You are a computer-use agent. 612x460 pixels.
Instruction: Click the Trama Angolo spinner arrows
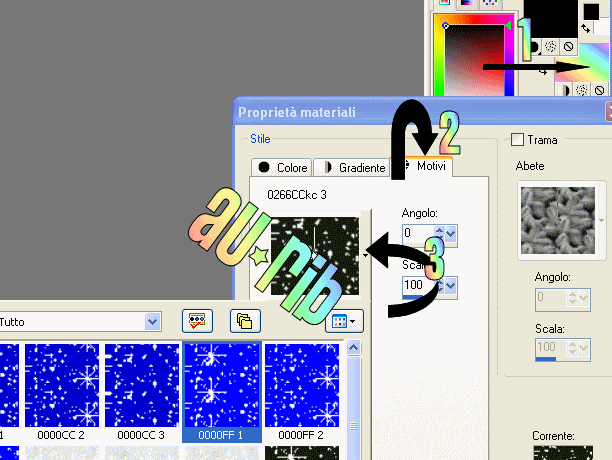[x=573, y=299]
